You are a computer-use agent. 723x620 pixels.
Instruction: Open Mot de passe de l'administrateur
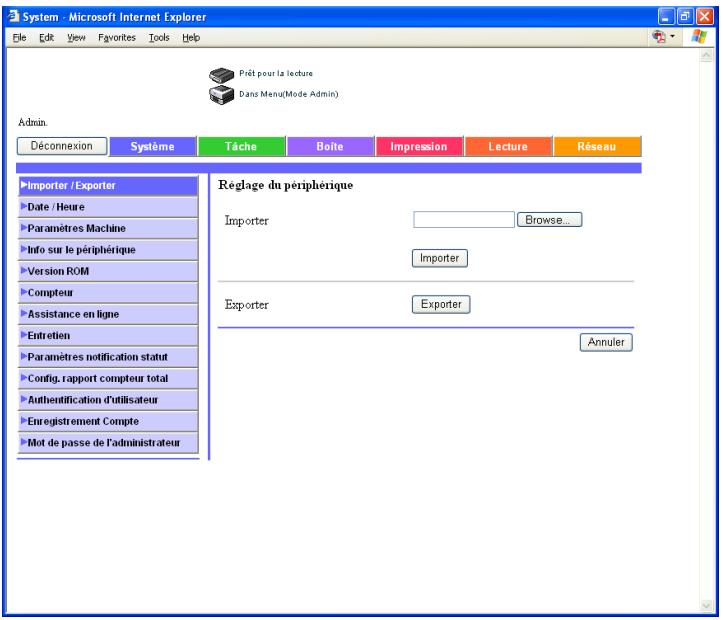pos(108,443)
